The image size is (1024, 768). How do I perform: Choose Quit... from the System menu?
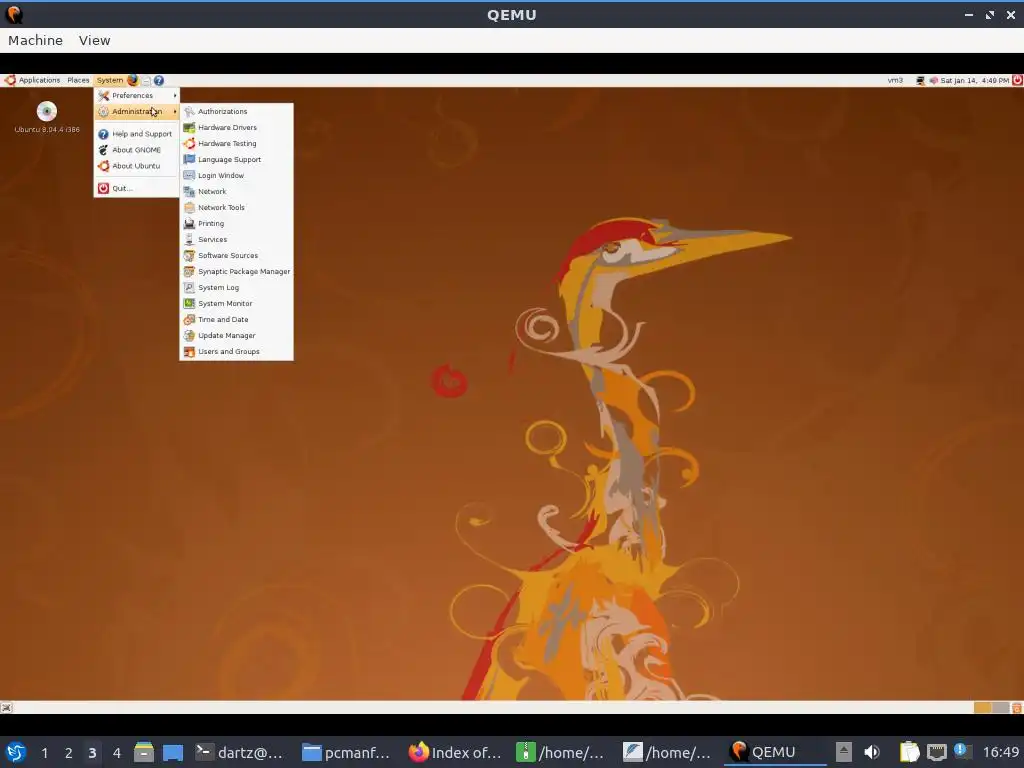[136, 188]
